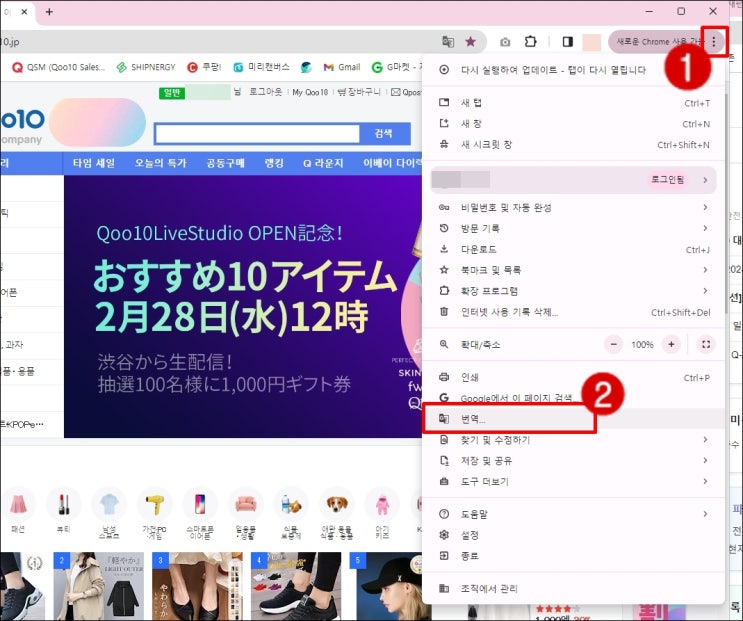The width and height of the screenshot is (743, 621).
Task: Open the G마켓 bookmark
Action: point(396,67)
